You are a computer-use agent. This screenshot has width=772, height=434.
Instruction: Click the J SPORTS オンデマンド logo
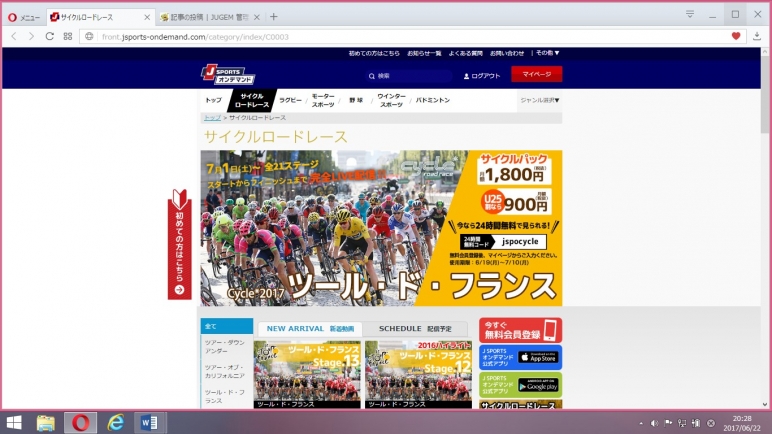pyautogui.click(x=228, y=74)
